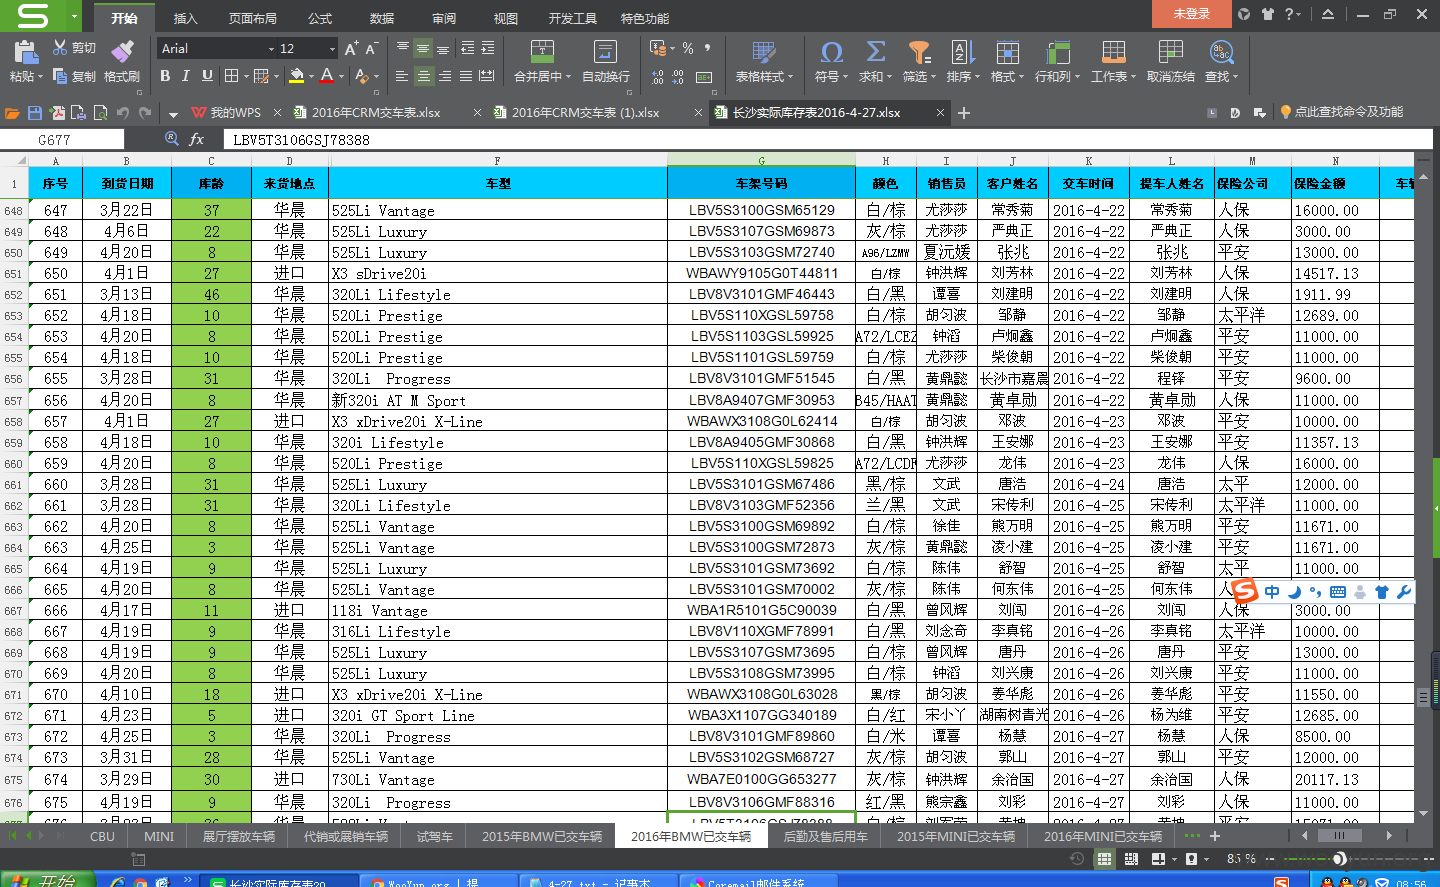Open the Insert (插入) ribbon tab
Viewport: 1440px width, 887px height.
pyautogui.click(x=185, y=18)
